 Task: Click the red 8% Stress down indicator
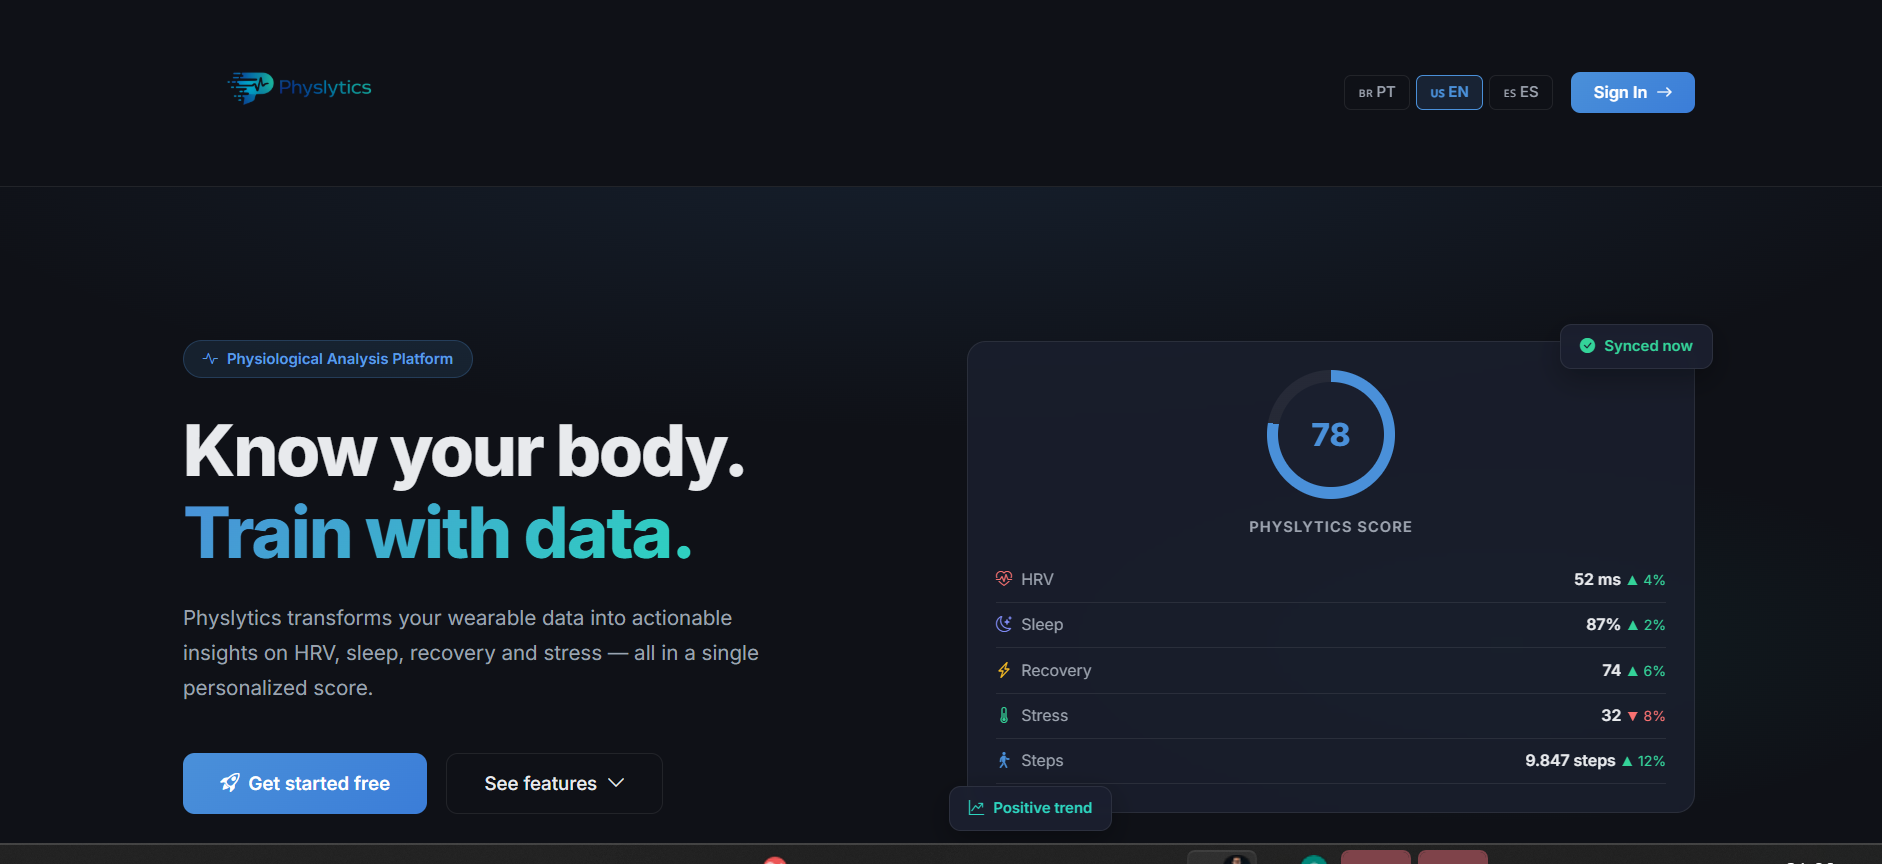click(x=1646, y=716)
